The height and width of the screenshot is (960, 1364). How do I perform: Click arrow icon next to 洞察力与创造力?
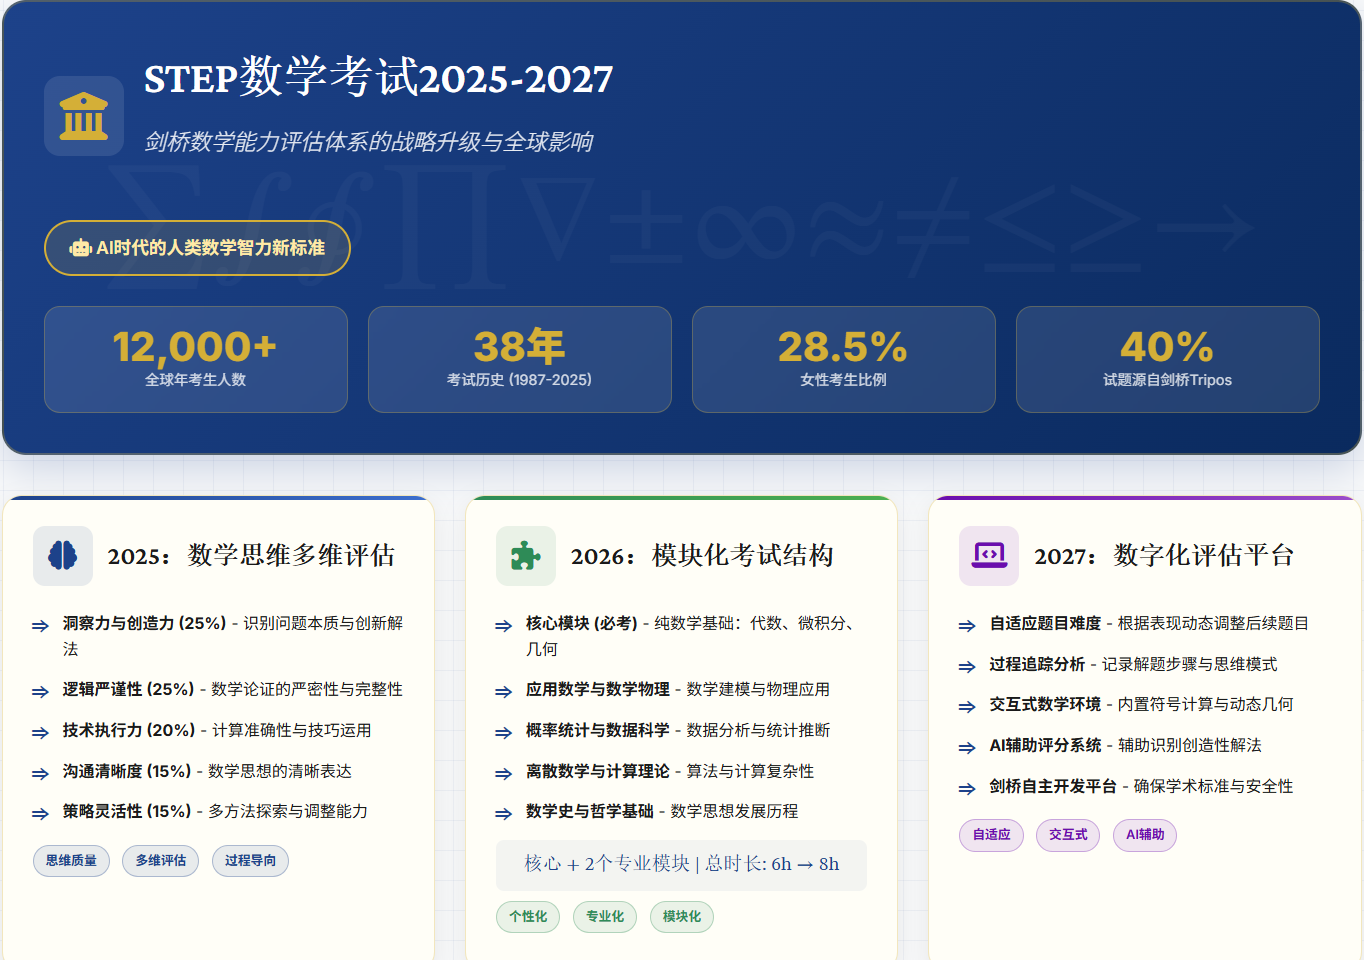(40, 626)
